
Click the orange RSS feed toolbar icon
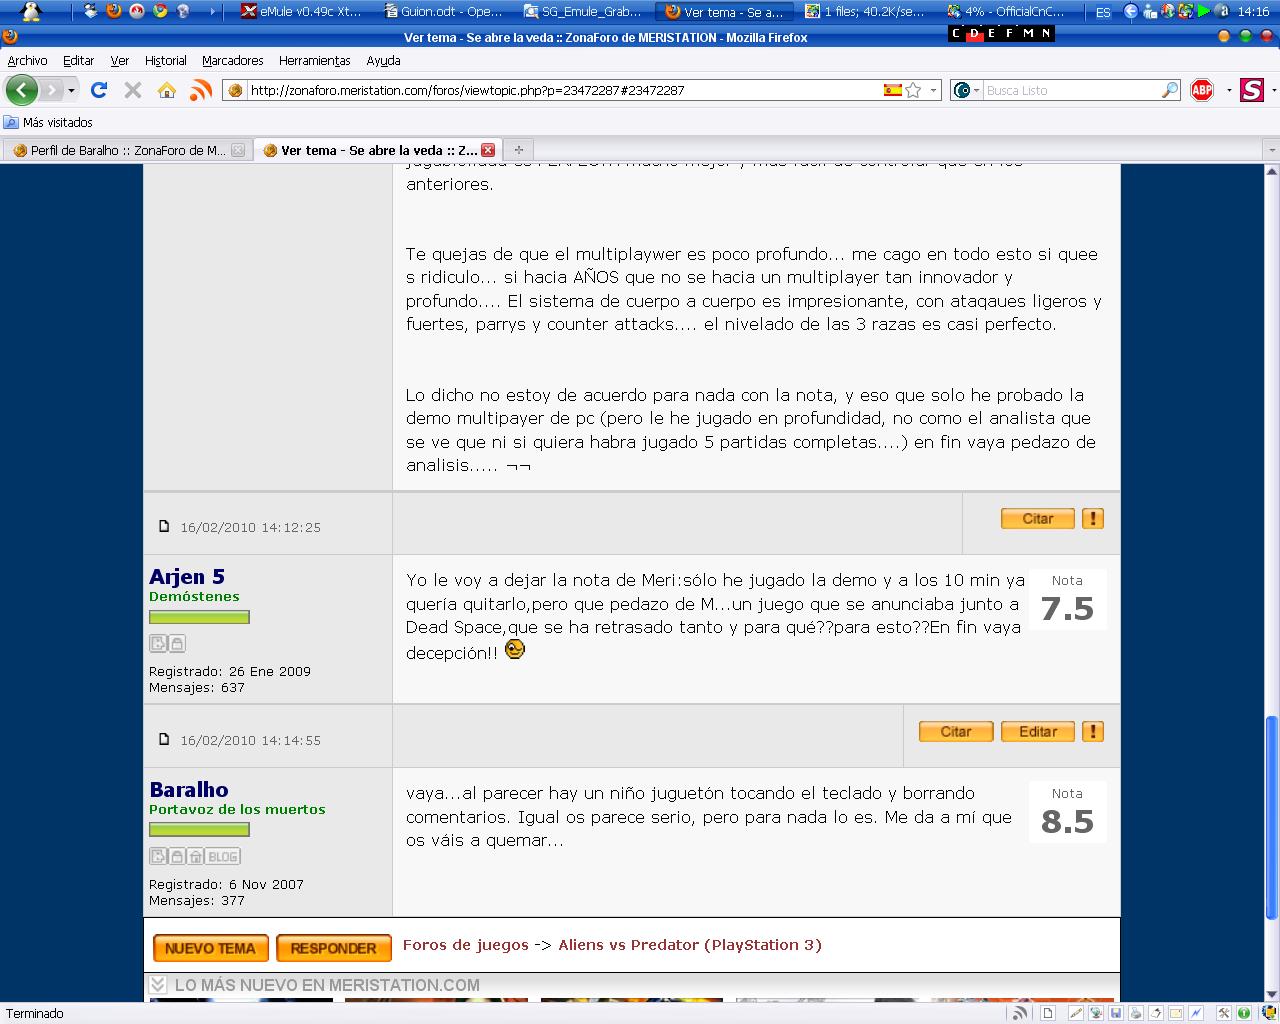201,90
